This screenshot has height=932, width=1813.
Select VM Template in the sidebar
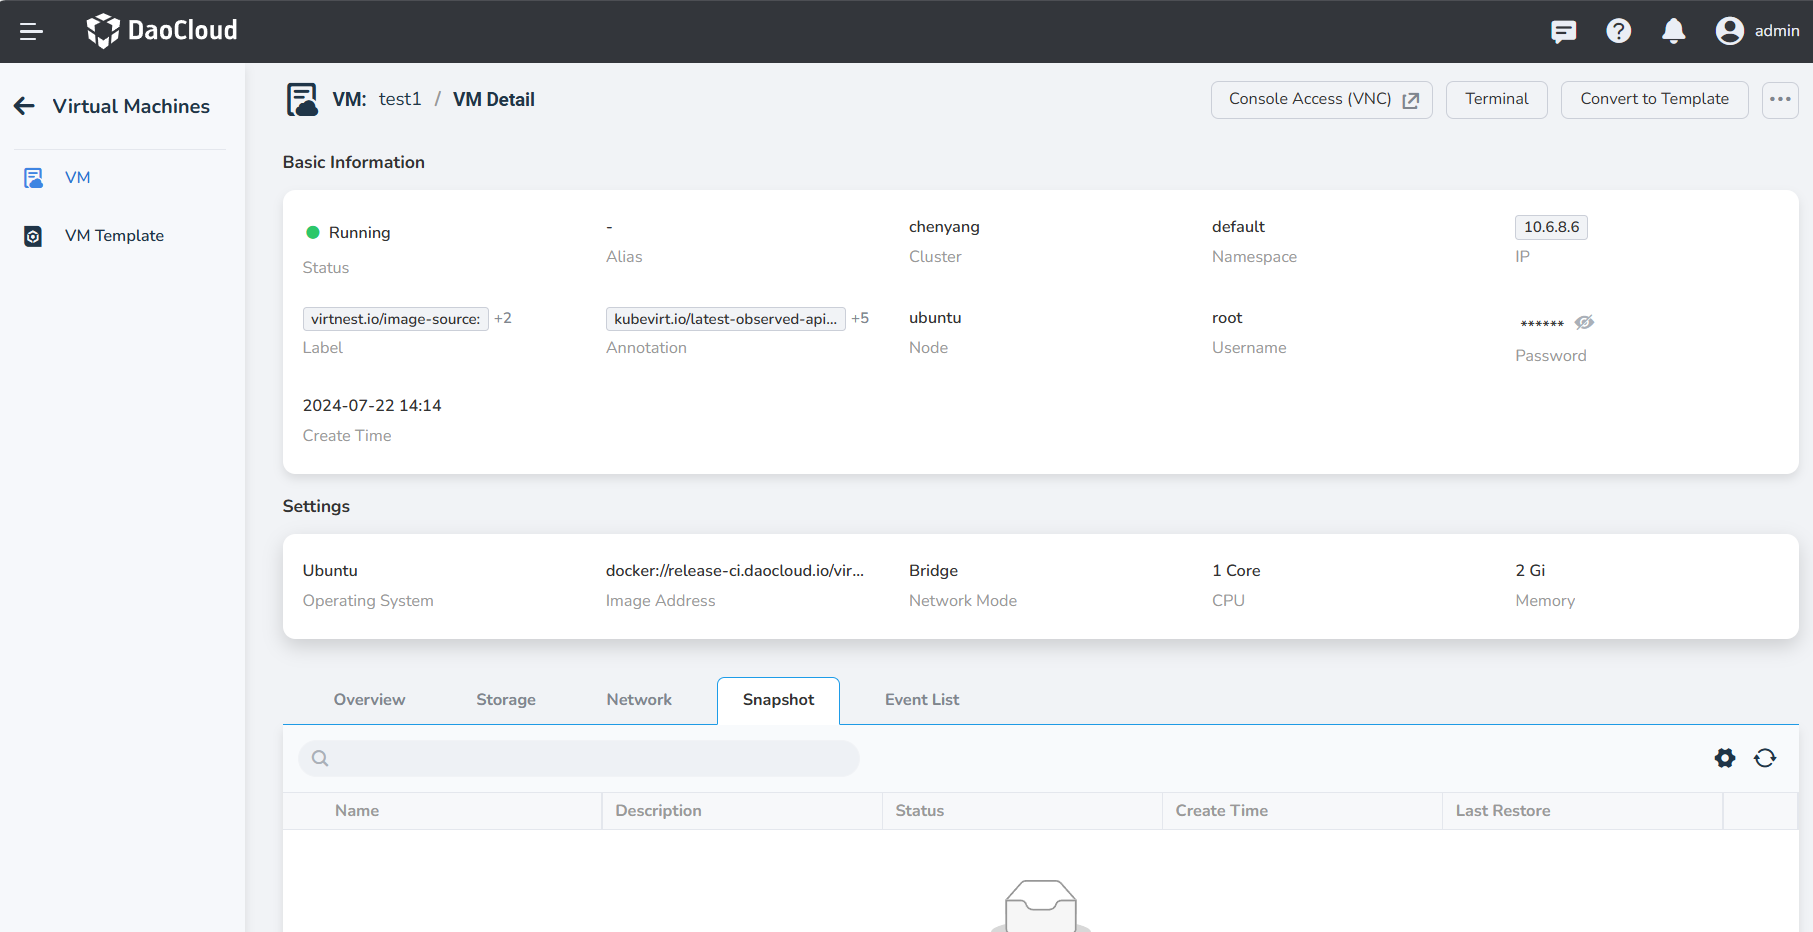point(114,236)
